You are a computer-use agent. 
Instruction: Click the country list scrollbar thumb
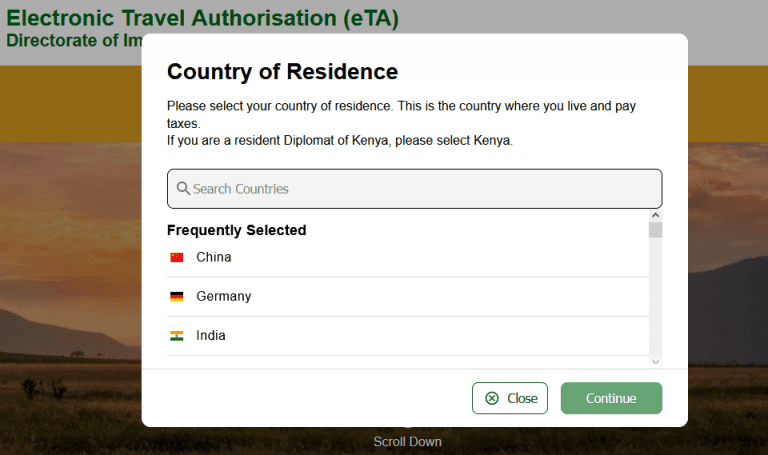655,230
